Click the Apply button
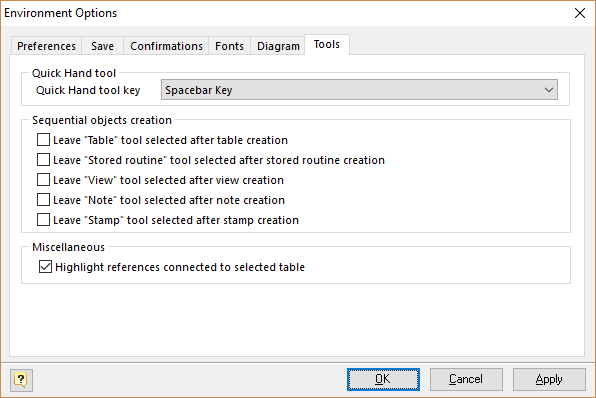 [x=549, y=379]
